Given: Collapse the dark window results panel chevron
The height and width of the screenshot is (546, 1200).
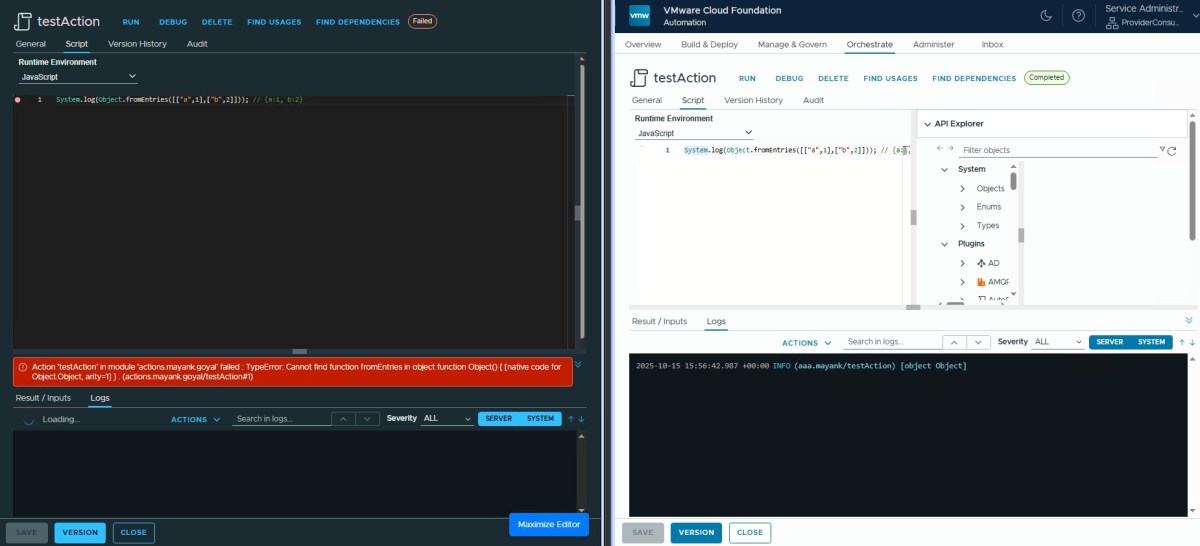Looking at the screenshot, I should (x=578, y=364).
